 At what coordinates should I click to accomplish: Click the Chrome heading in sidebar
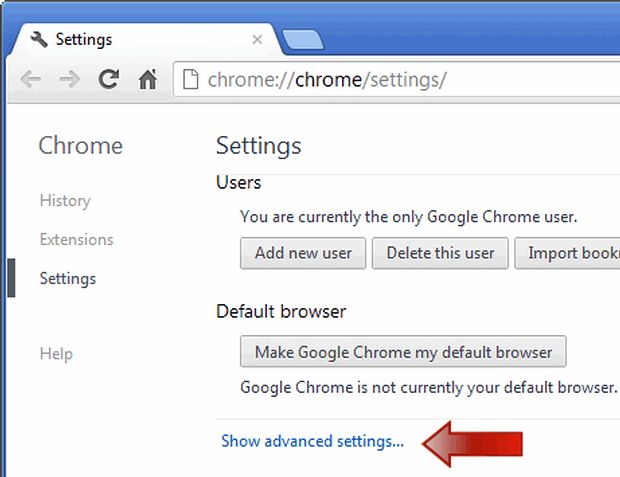pos(81,146)
